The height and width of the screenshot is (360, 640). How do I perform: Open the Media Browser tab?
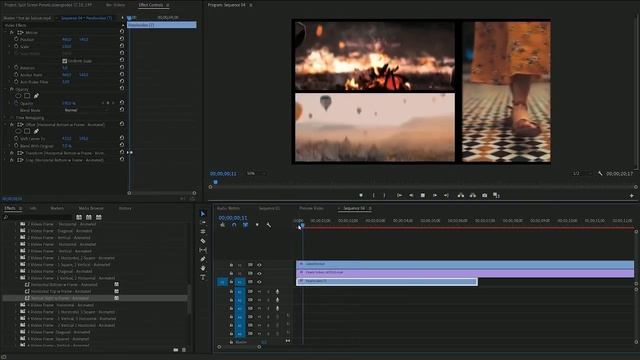coord(91,208)
